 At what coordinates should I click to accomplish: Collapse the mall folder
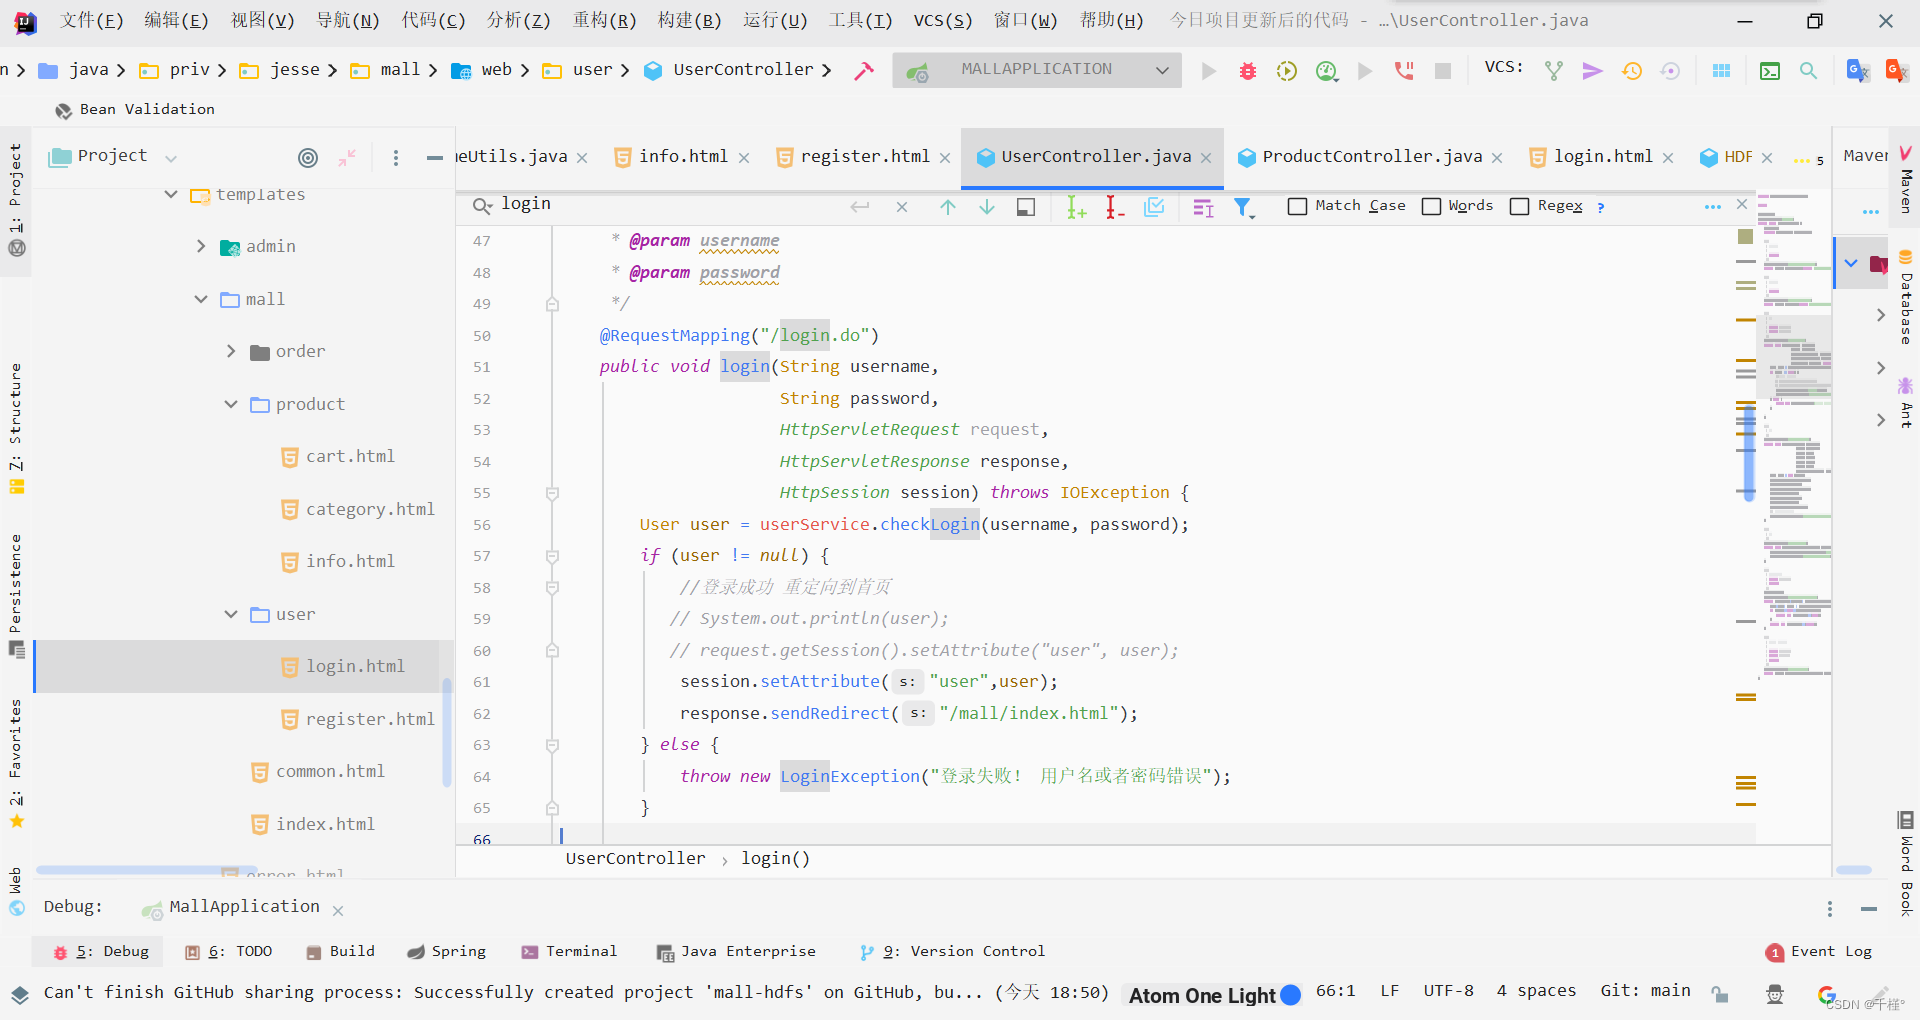[x=201, y=299]
